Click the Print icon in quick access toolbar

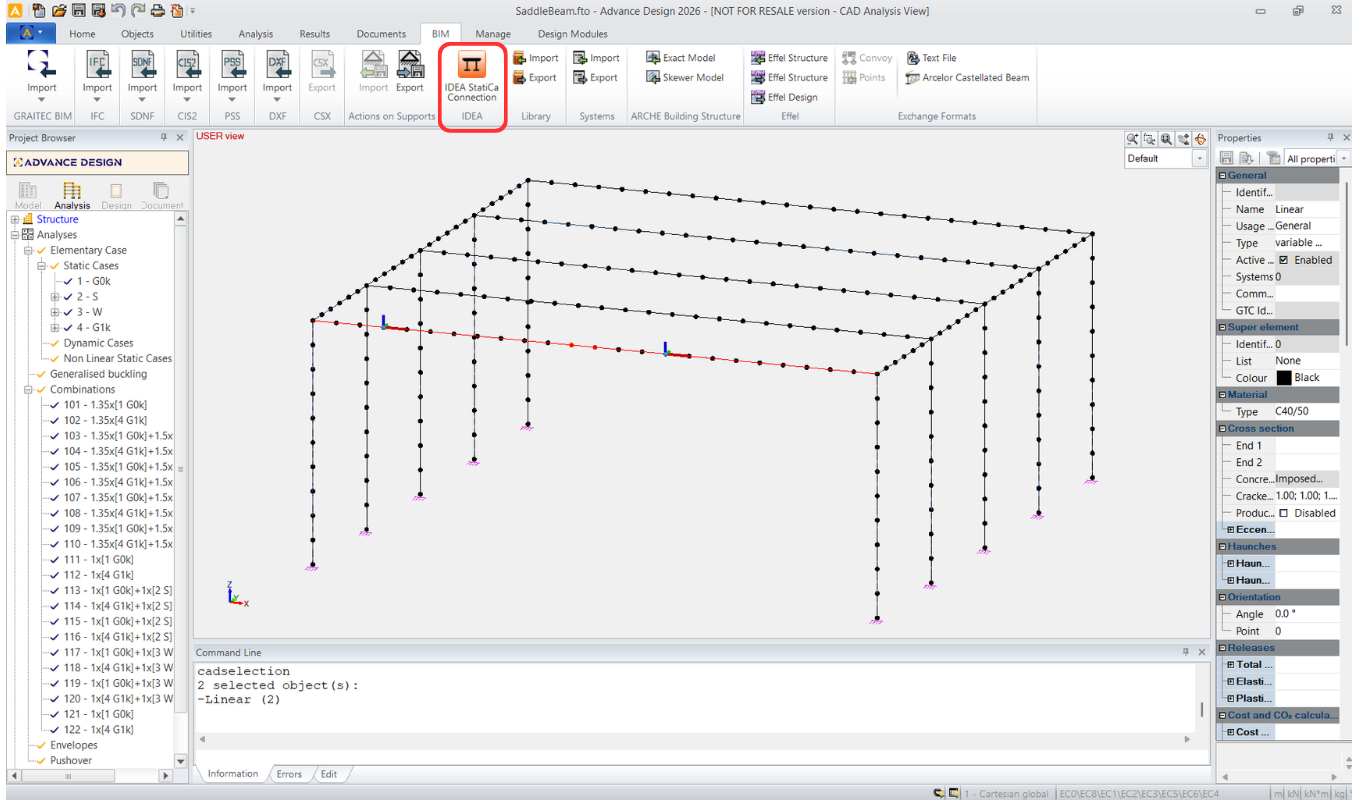(x=159, y=11)
